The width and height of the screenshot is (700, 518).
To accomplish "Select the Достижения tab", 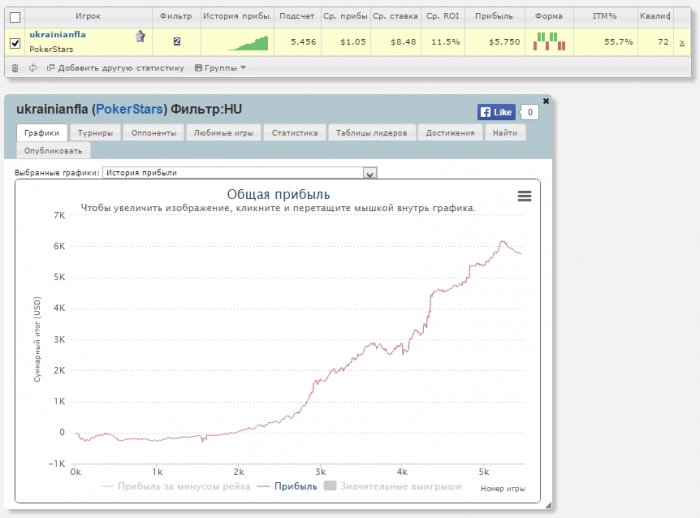I will (x=450, y=133).
